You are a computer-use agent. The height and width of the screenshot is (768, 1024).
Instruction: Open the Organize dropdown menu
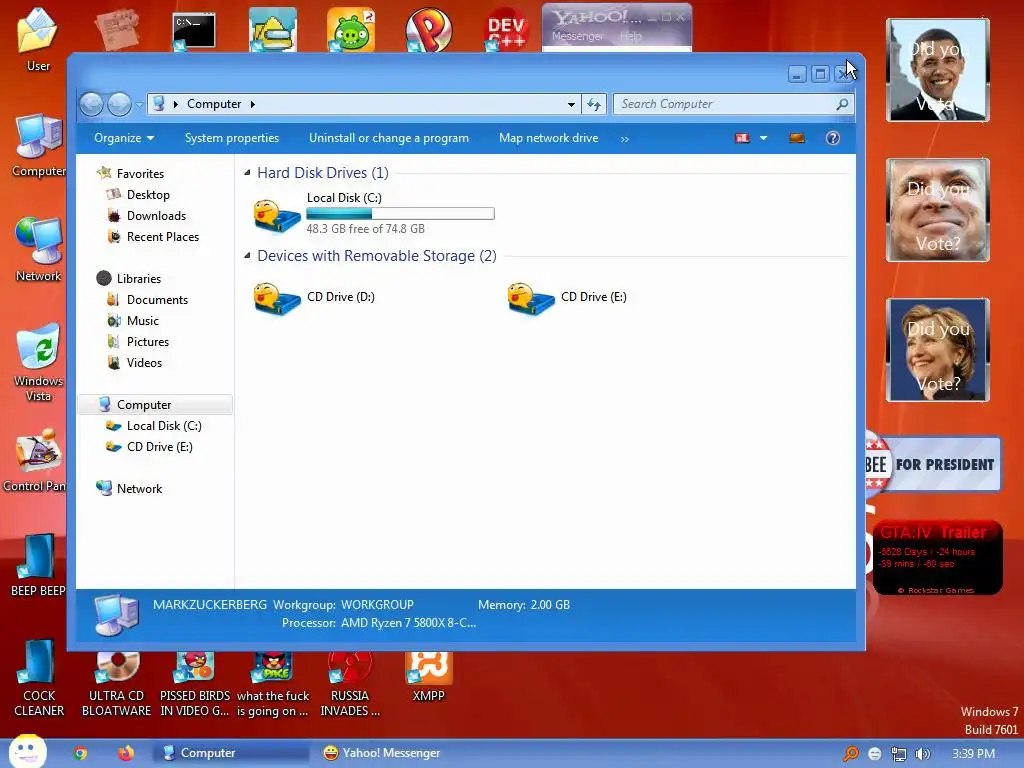pos(124,138)
